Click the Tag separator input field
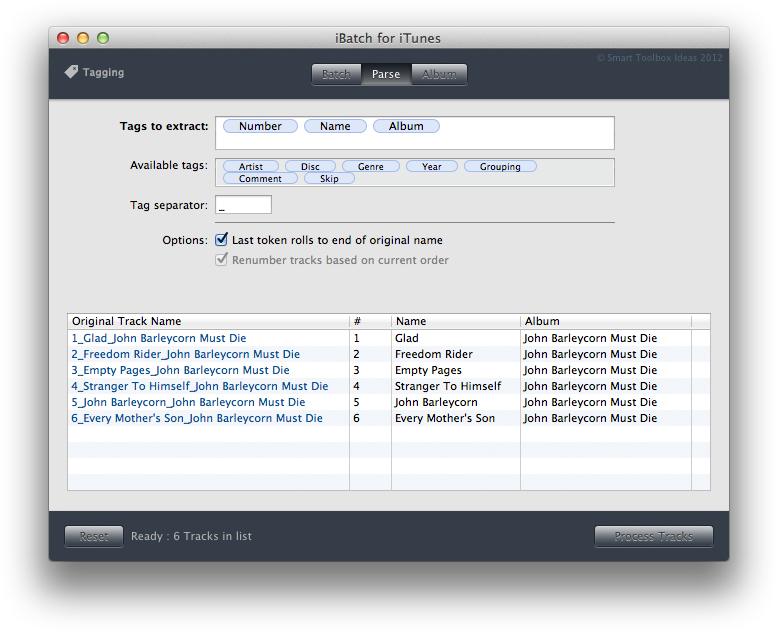778x632 pixels. (x=243, y=204)
